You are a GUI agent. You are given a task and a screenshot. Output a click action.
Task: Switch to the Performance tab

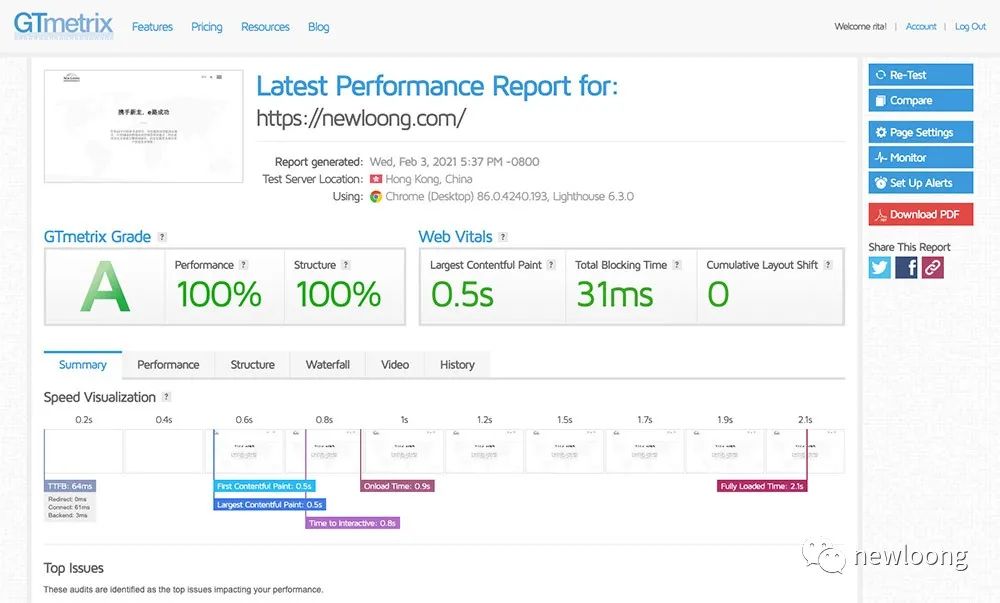coord(168,365)
